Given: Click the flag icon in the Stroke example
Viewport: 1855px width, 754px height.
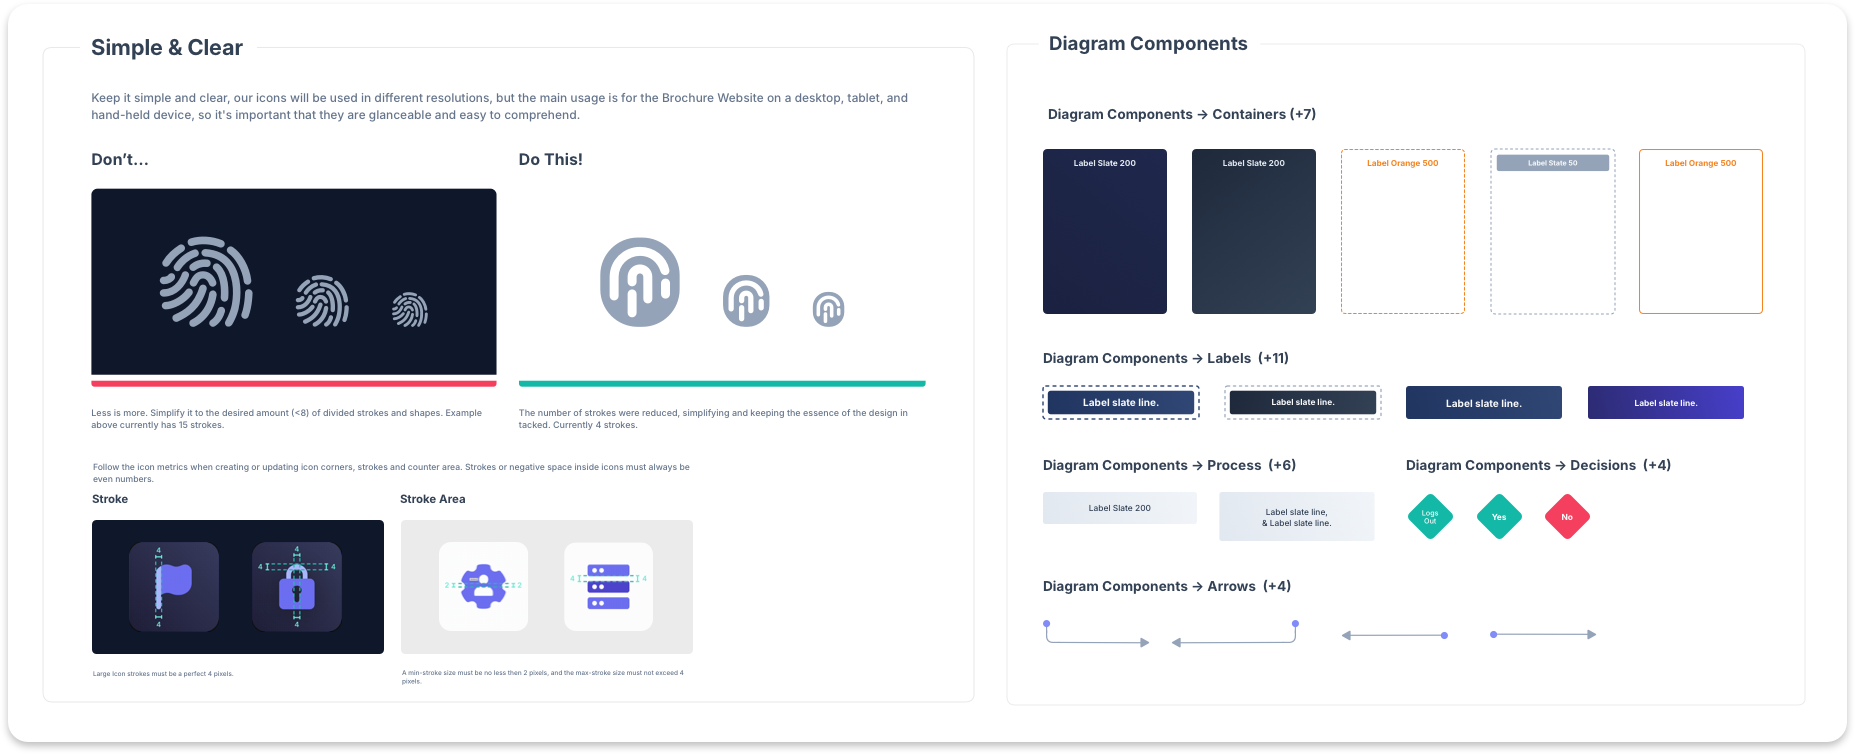Looking at the screenshot, I should (174, 587).
